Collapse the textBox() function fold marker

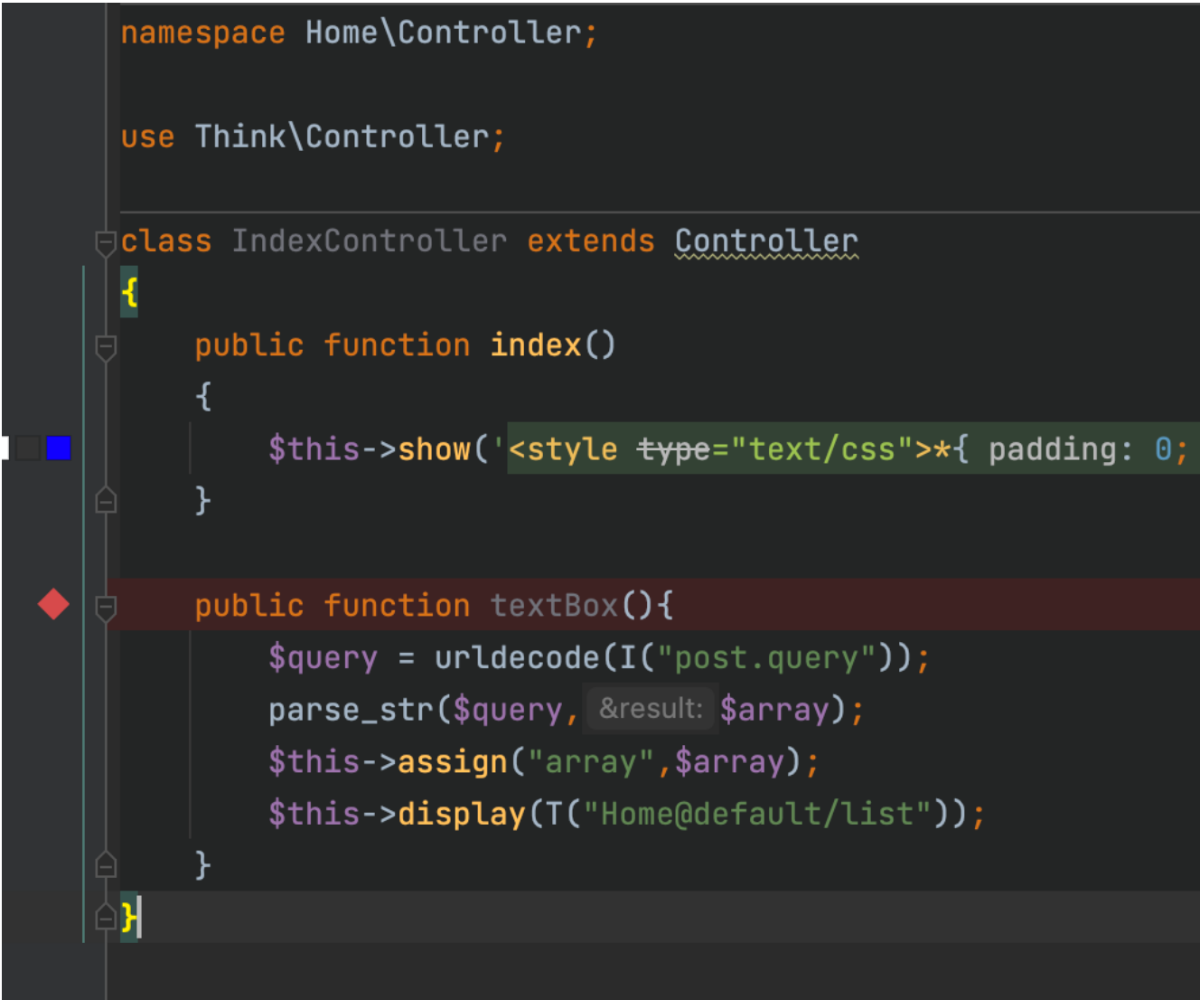105,606
